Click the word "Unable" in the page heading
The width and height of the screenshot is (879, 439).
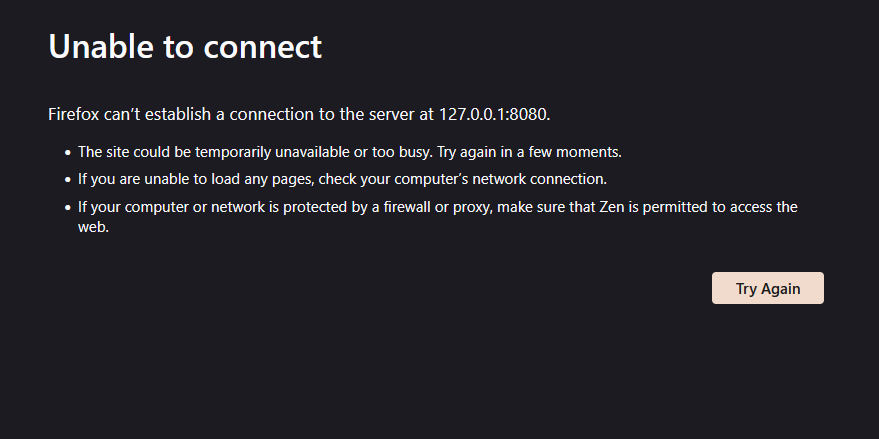pos(98,46)
